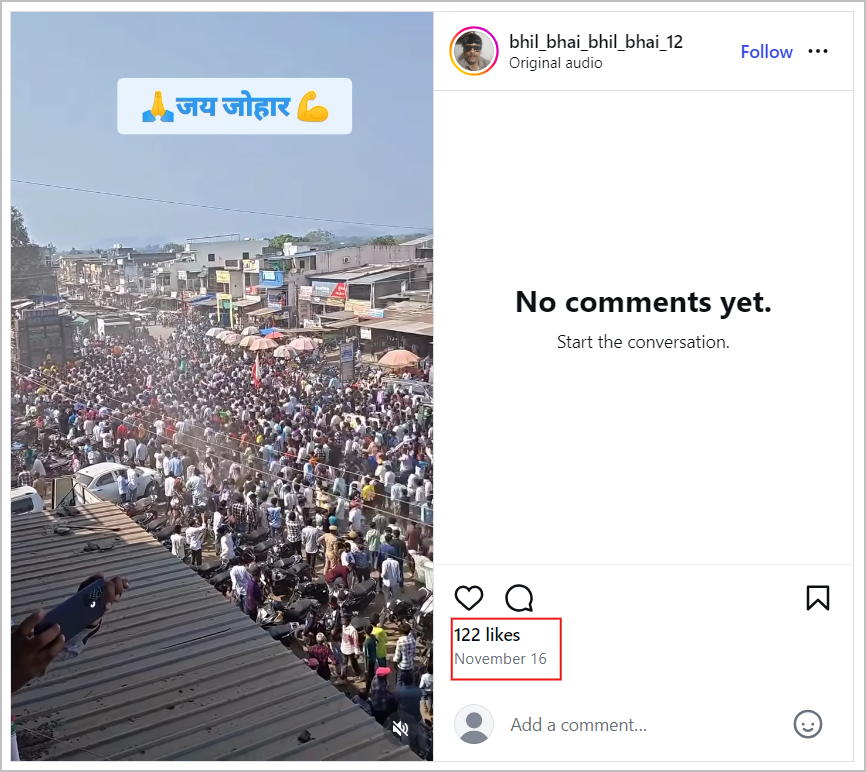Like the post with the heart icon
The width and height of the screenshot is (866, 772).
[469, 598]
